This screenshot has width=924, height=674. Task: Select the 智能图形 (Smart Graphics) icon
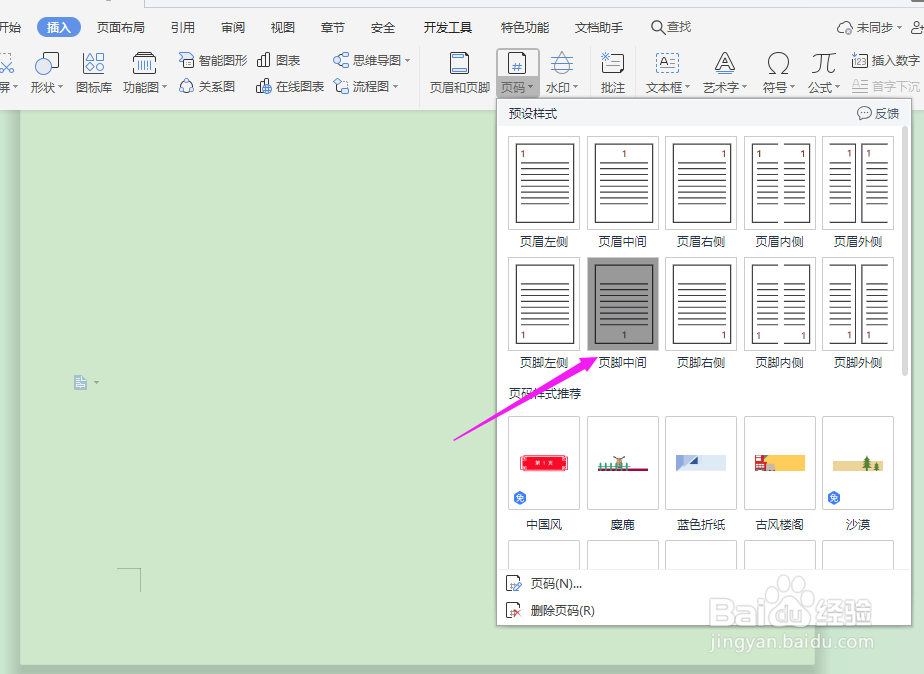click(211, 59)
